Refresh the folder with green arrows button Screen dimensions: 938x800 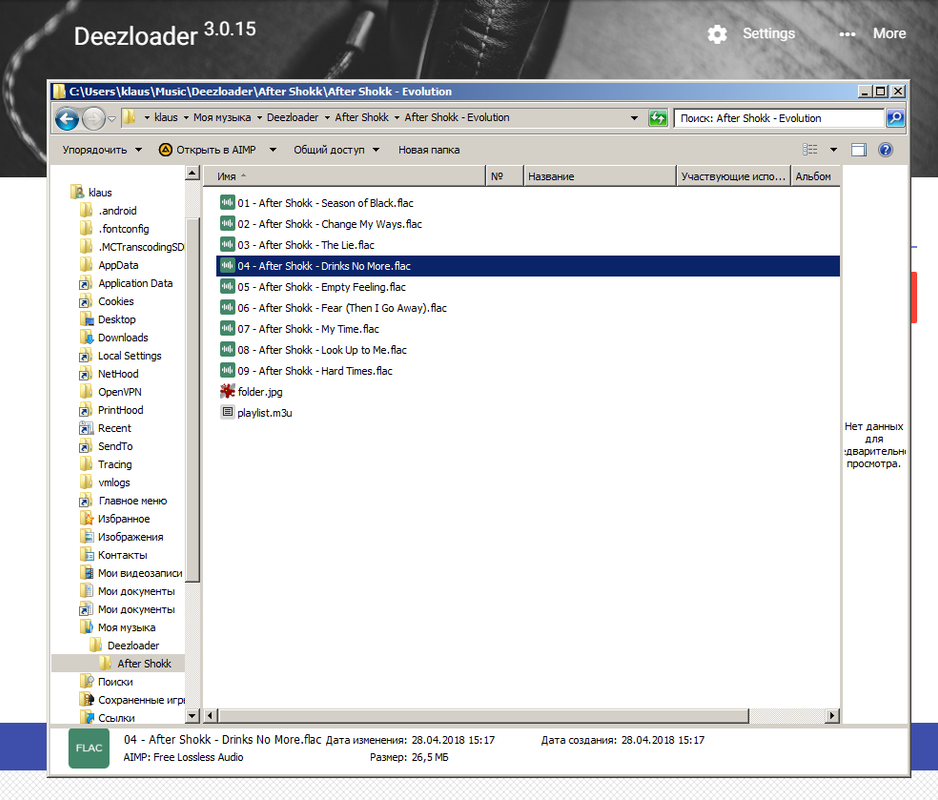[657, 118]
